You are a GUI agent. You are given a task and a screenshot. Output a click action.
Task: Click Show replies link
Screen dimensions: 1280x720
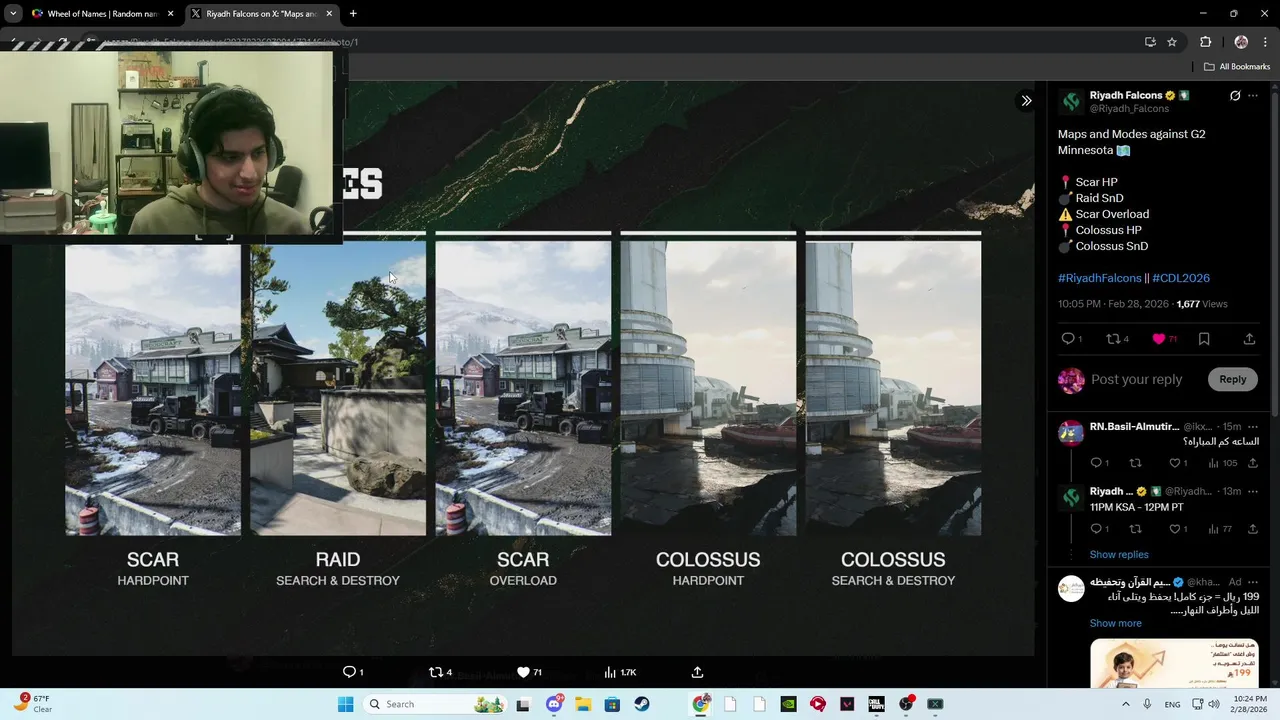1119,554
